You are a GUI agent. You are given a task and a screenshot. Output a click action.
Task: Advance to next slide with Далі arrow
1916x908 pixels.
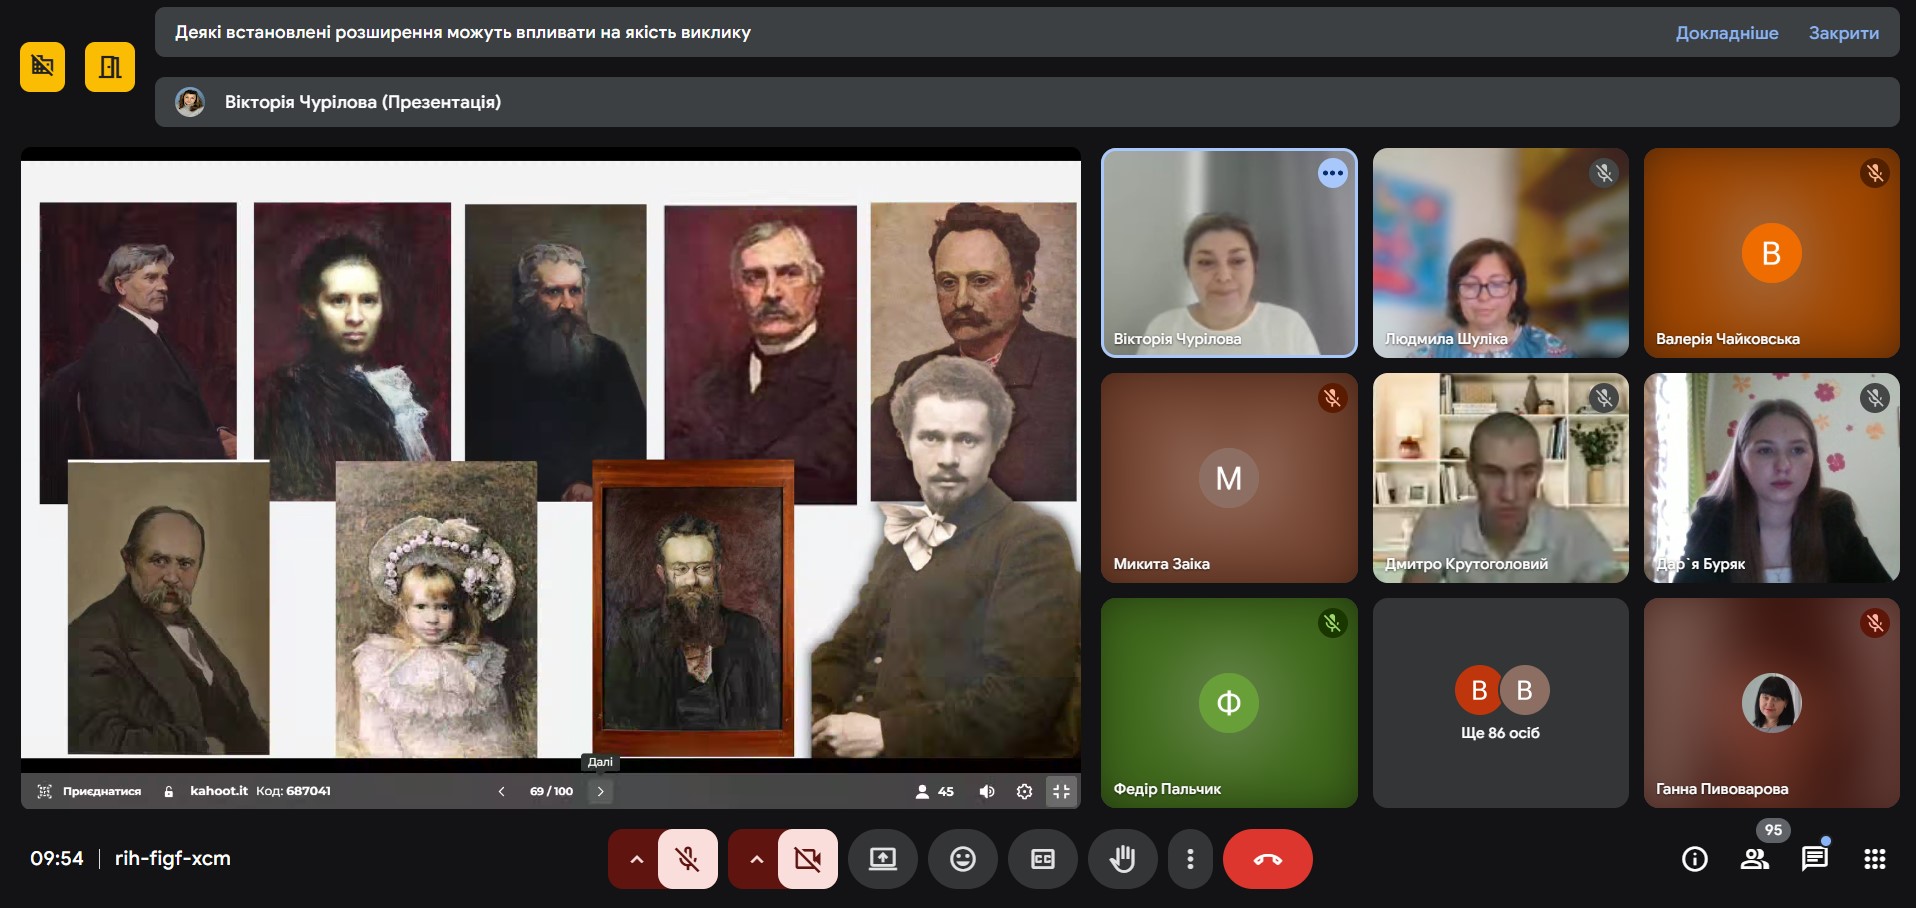coord(600,791)
